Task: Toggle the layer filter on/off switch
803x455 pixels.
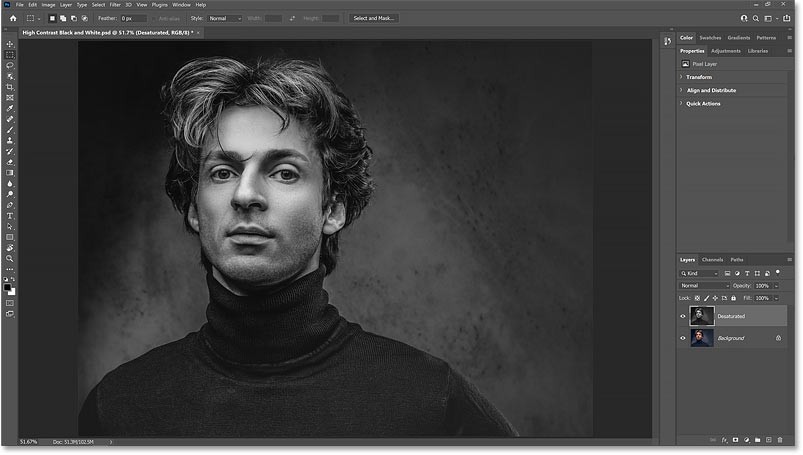Action: (777, 273)
